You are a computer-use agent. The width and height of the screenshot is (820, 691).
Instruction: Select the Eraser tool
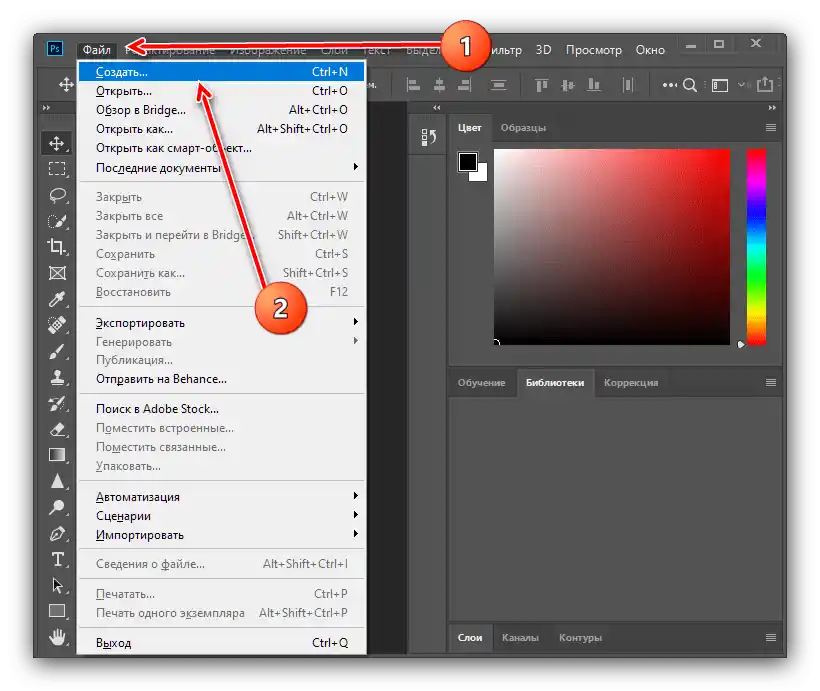(x=56, y=429)
